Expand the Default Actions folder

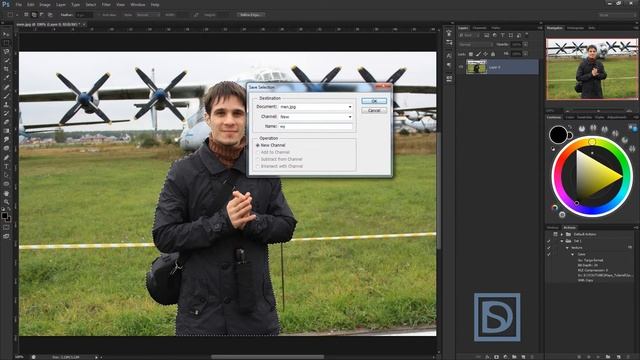click(562, 234)
